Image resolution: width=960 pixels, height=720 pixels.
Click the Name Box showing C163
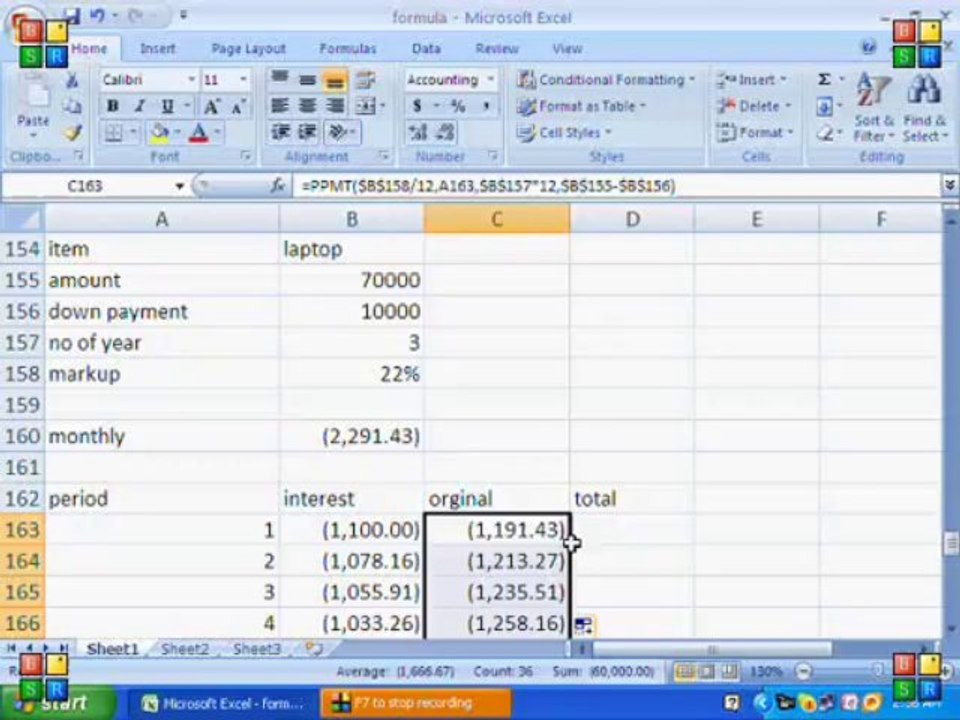[x=86, y=186]
